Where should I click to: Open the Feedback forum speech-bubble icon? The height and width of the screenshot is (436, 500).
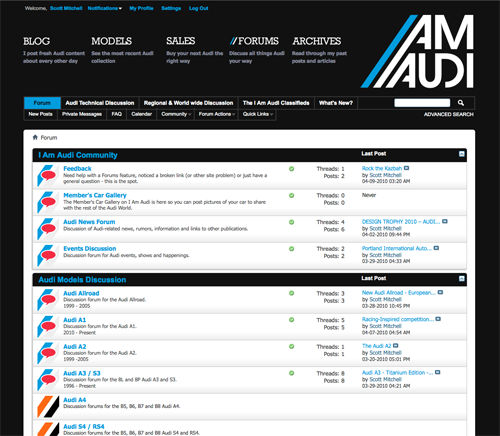click(47, 176)
